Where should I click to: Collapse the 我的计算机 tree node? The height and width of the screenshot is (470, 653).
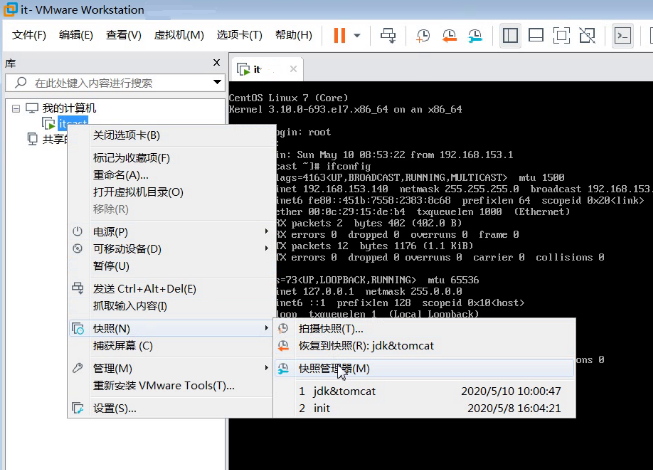coord(16,109)
